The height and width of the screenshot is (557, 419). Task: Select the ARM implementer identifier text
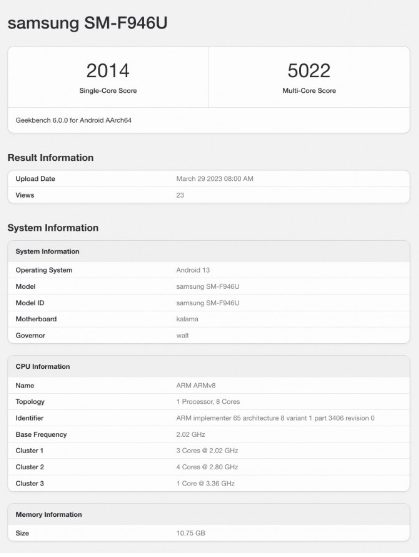(275, 418)
